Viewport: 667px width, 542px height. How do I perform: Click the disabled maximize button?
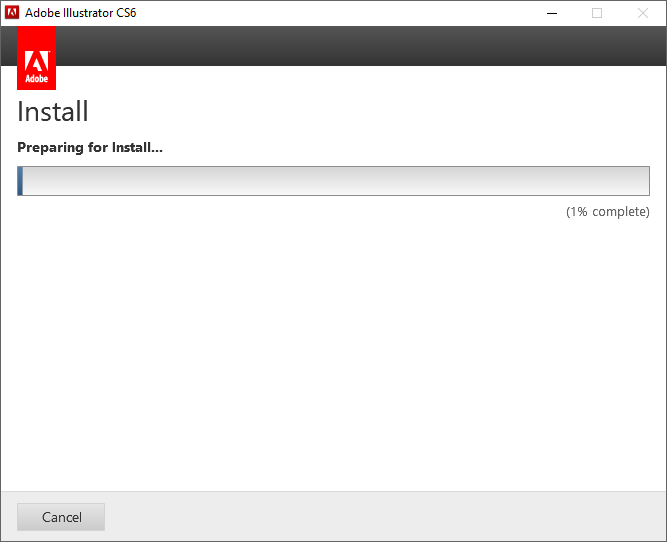[597, 13]
